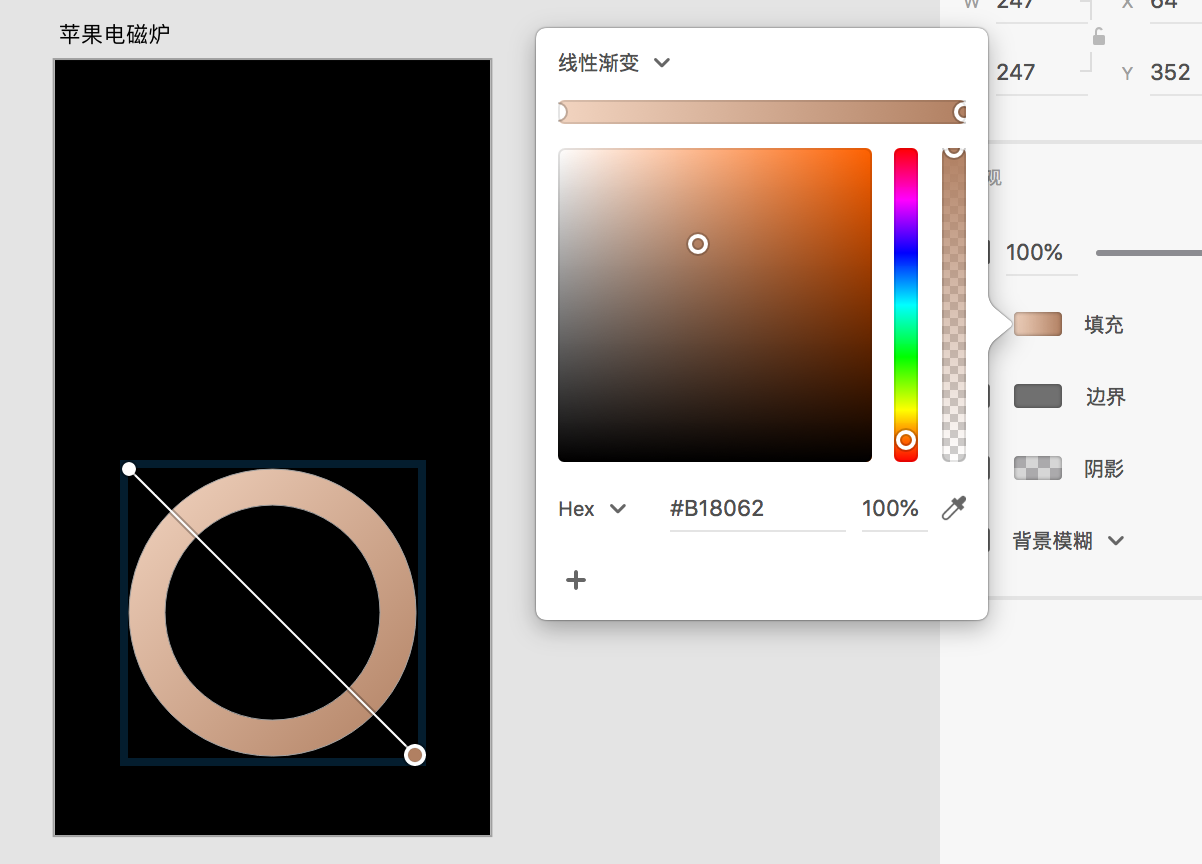
Task: Pick a color with the eyedropper tool
Action: [x=954, y=508]
